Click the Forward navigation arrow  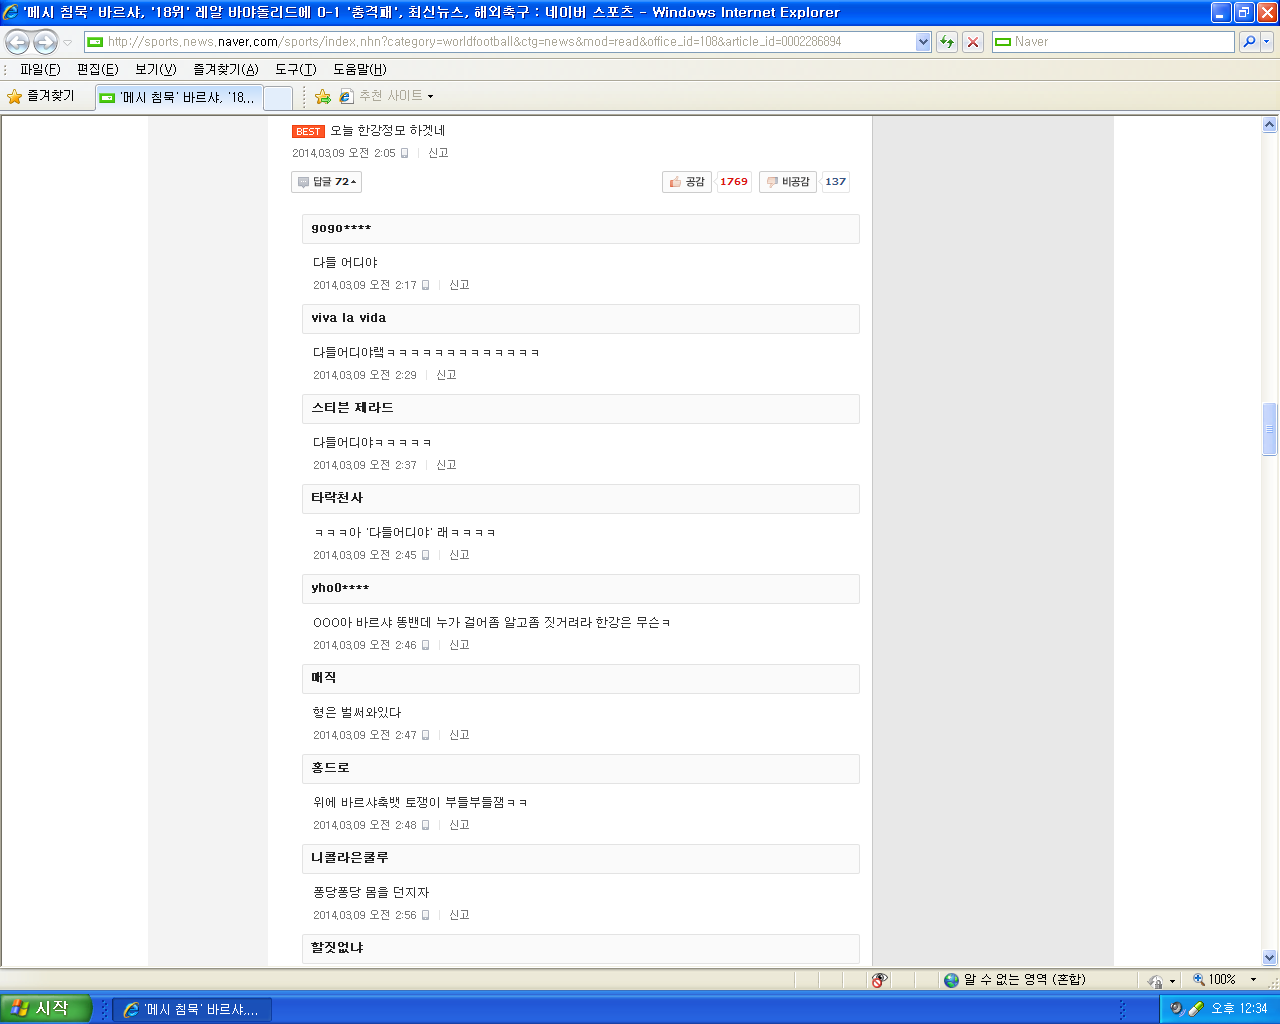[46, 42]
